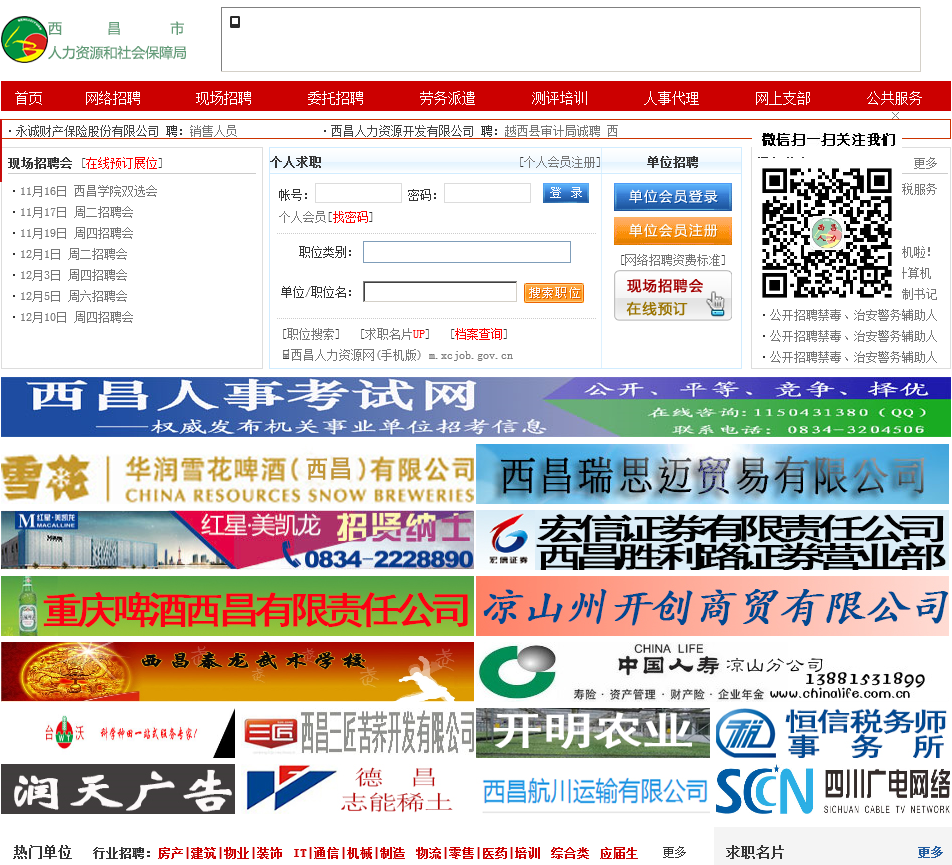This screenshot has width=952, height=865.
Task: Focus the 帐号 input field
Action: (358, 194)
